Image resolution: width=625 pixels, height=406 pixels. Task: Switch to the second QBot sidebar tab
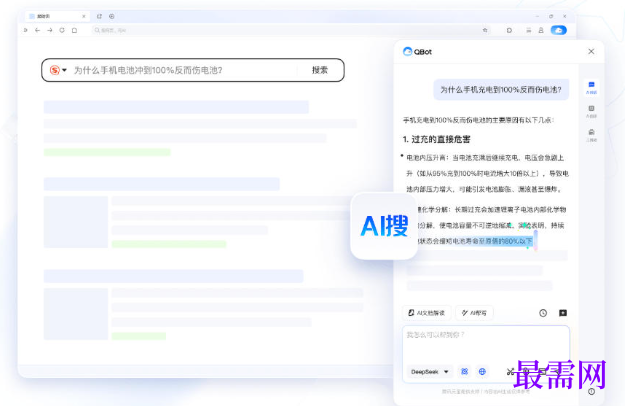point(591,112)
